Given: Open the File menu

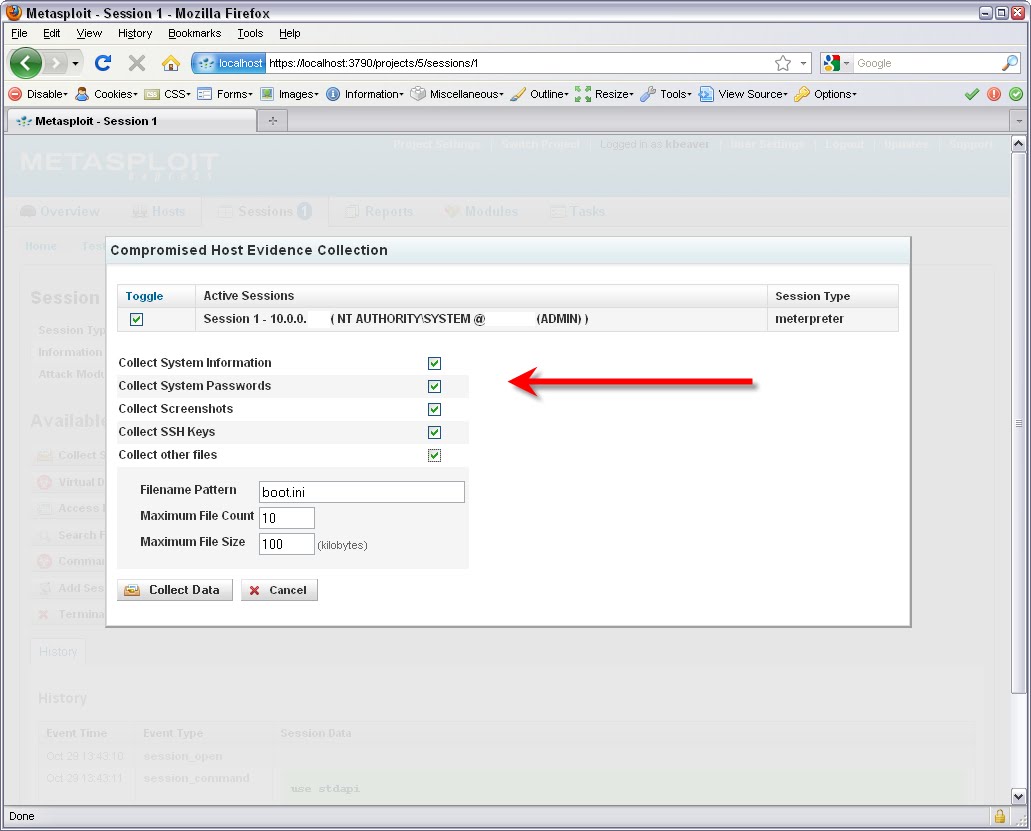Looking at the screenshot, I should pos(20,34).
